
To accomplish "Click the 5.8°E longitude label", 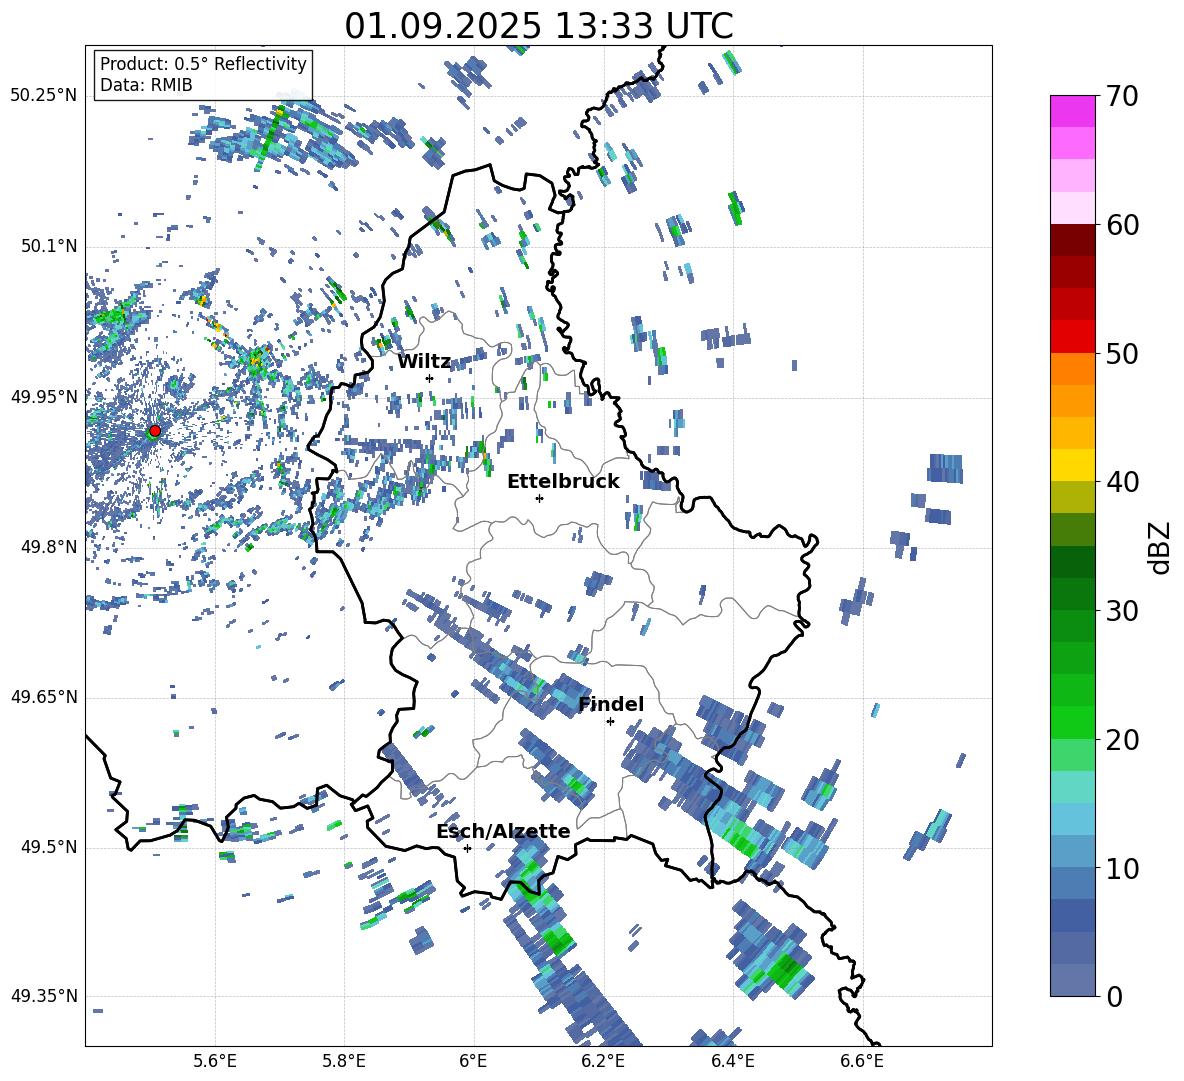I will 344,1061.
